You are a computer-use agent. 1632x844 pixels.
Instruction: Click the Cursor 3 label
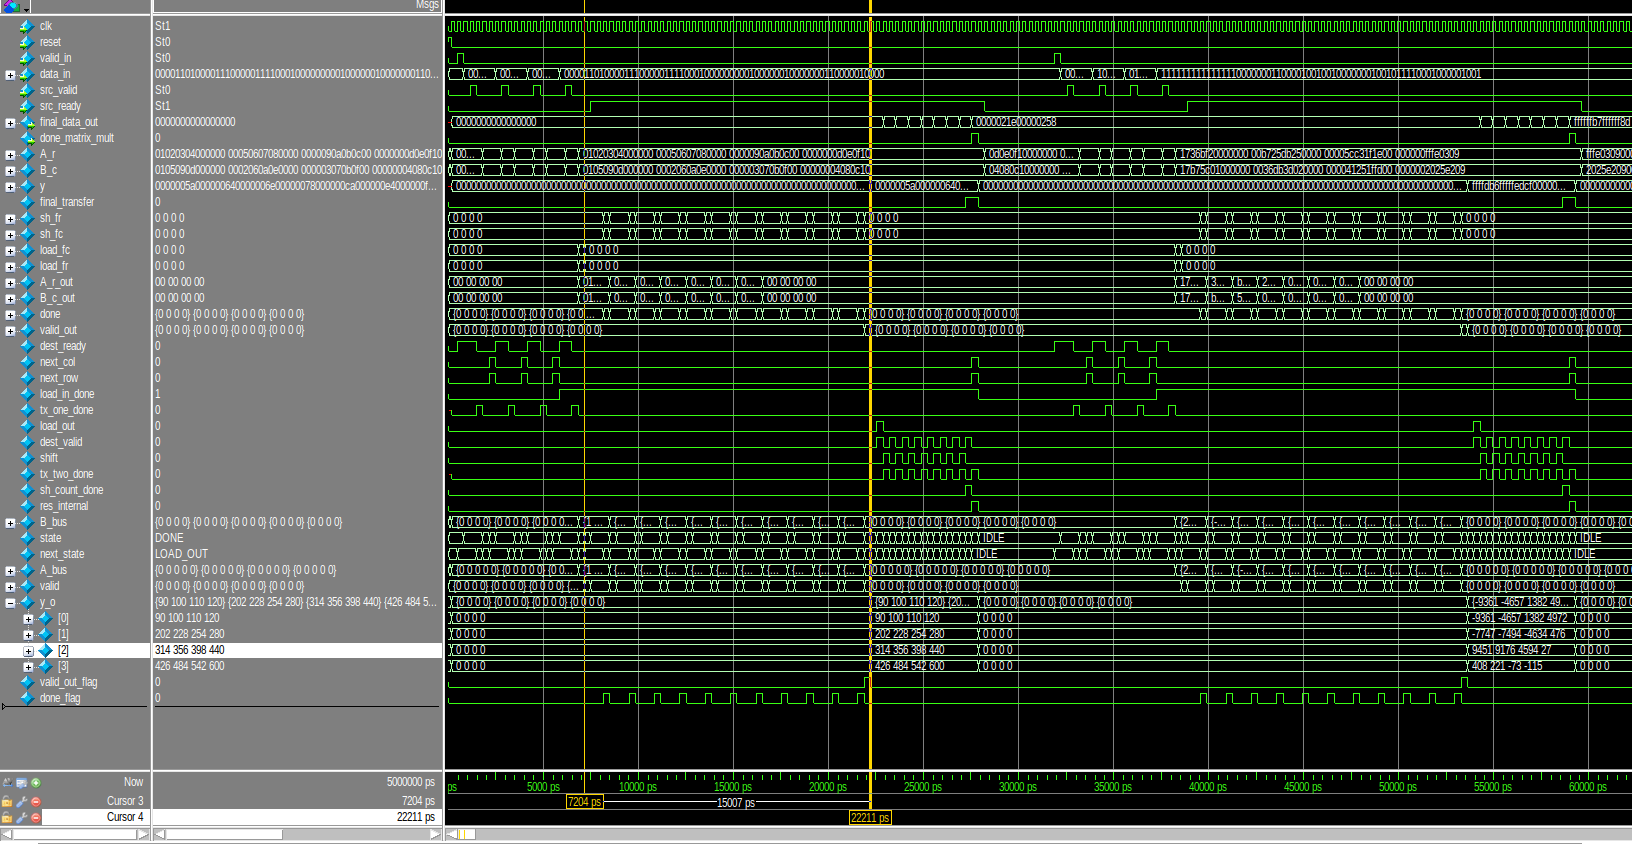[125, 801]
